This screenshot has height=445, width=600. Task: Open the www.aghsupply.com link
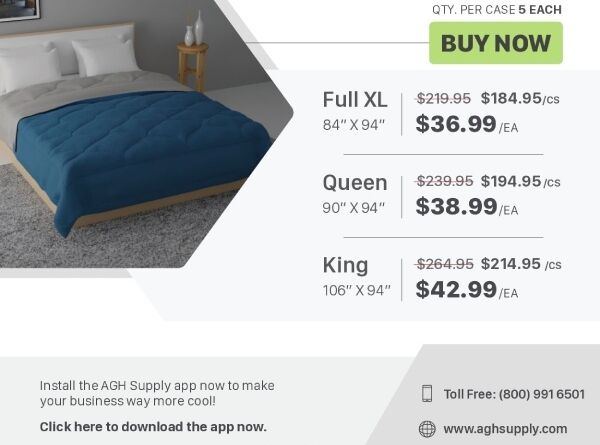(x=505, y=429)
